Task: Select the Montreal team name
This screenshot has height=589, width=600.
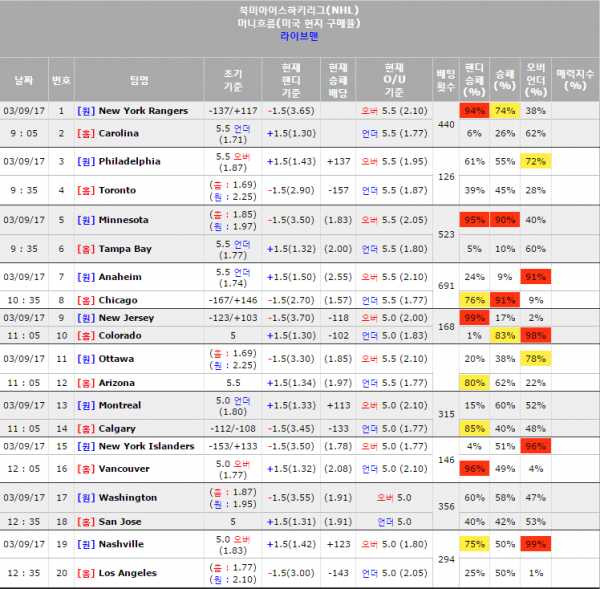Action: [120, 405]
